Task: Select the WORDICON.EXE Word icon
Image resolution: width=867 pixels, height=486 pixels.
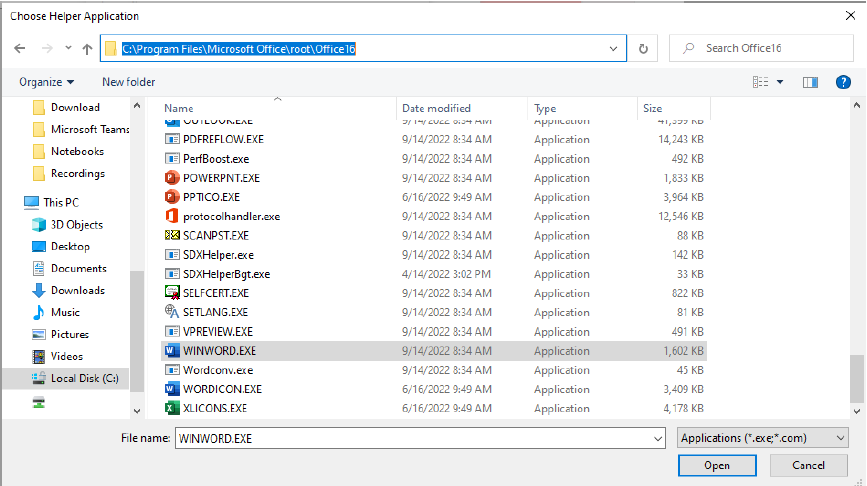Action: (x=172, y=389)
